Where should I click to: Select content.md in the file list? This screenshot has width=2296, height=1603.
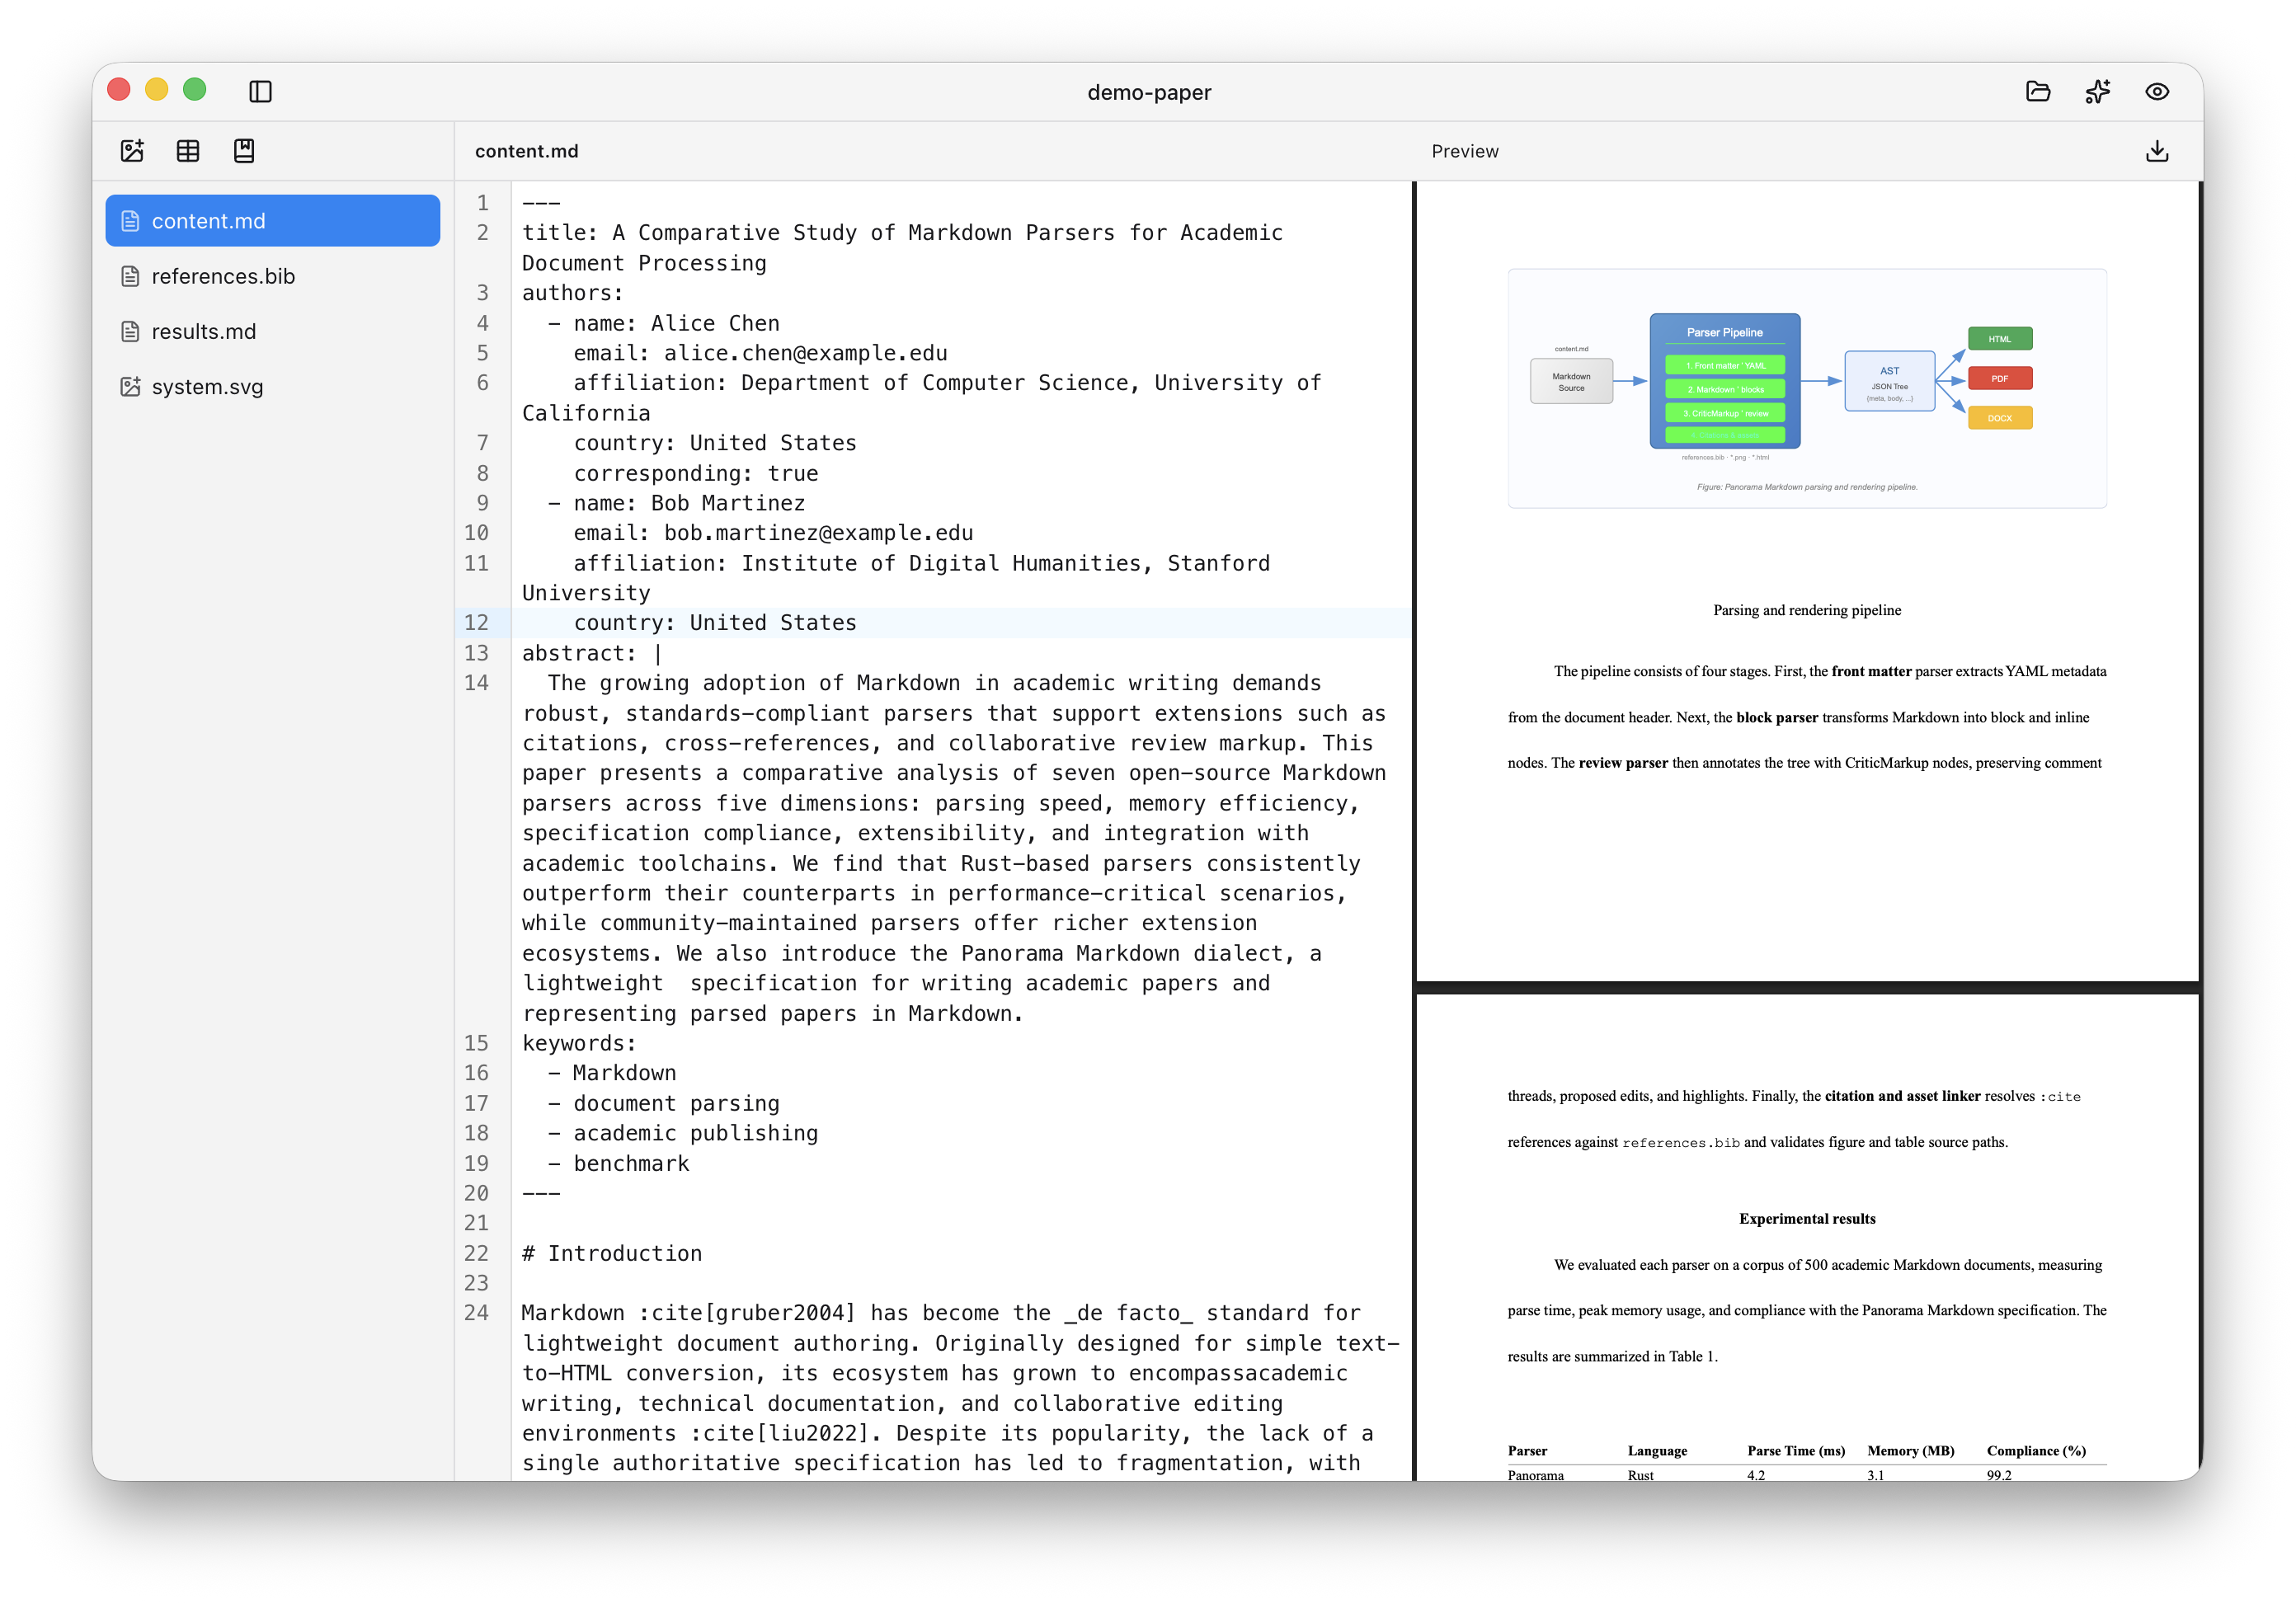click(272, 220)
